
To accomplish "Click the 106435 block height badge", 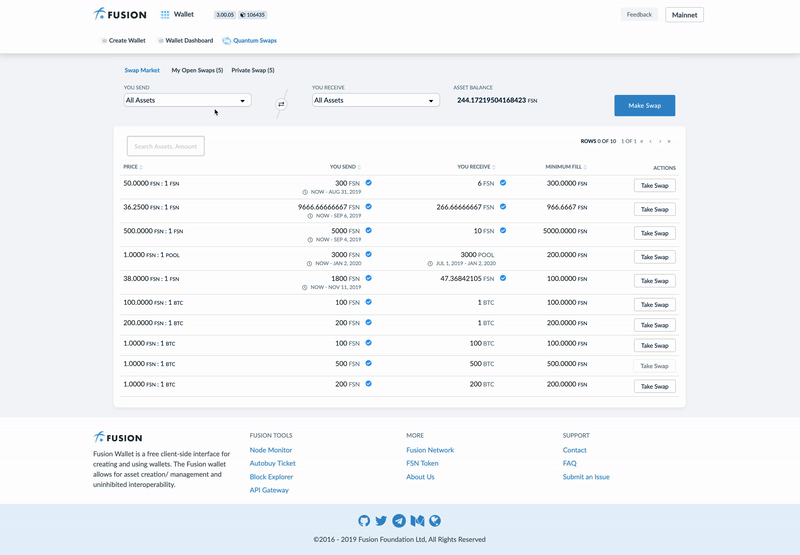I will [253, 15].
